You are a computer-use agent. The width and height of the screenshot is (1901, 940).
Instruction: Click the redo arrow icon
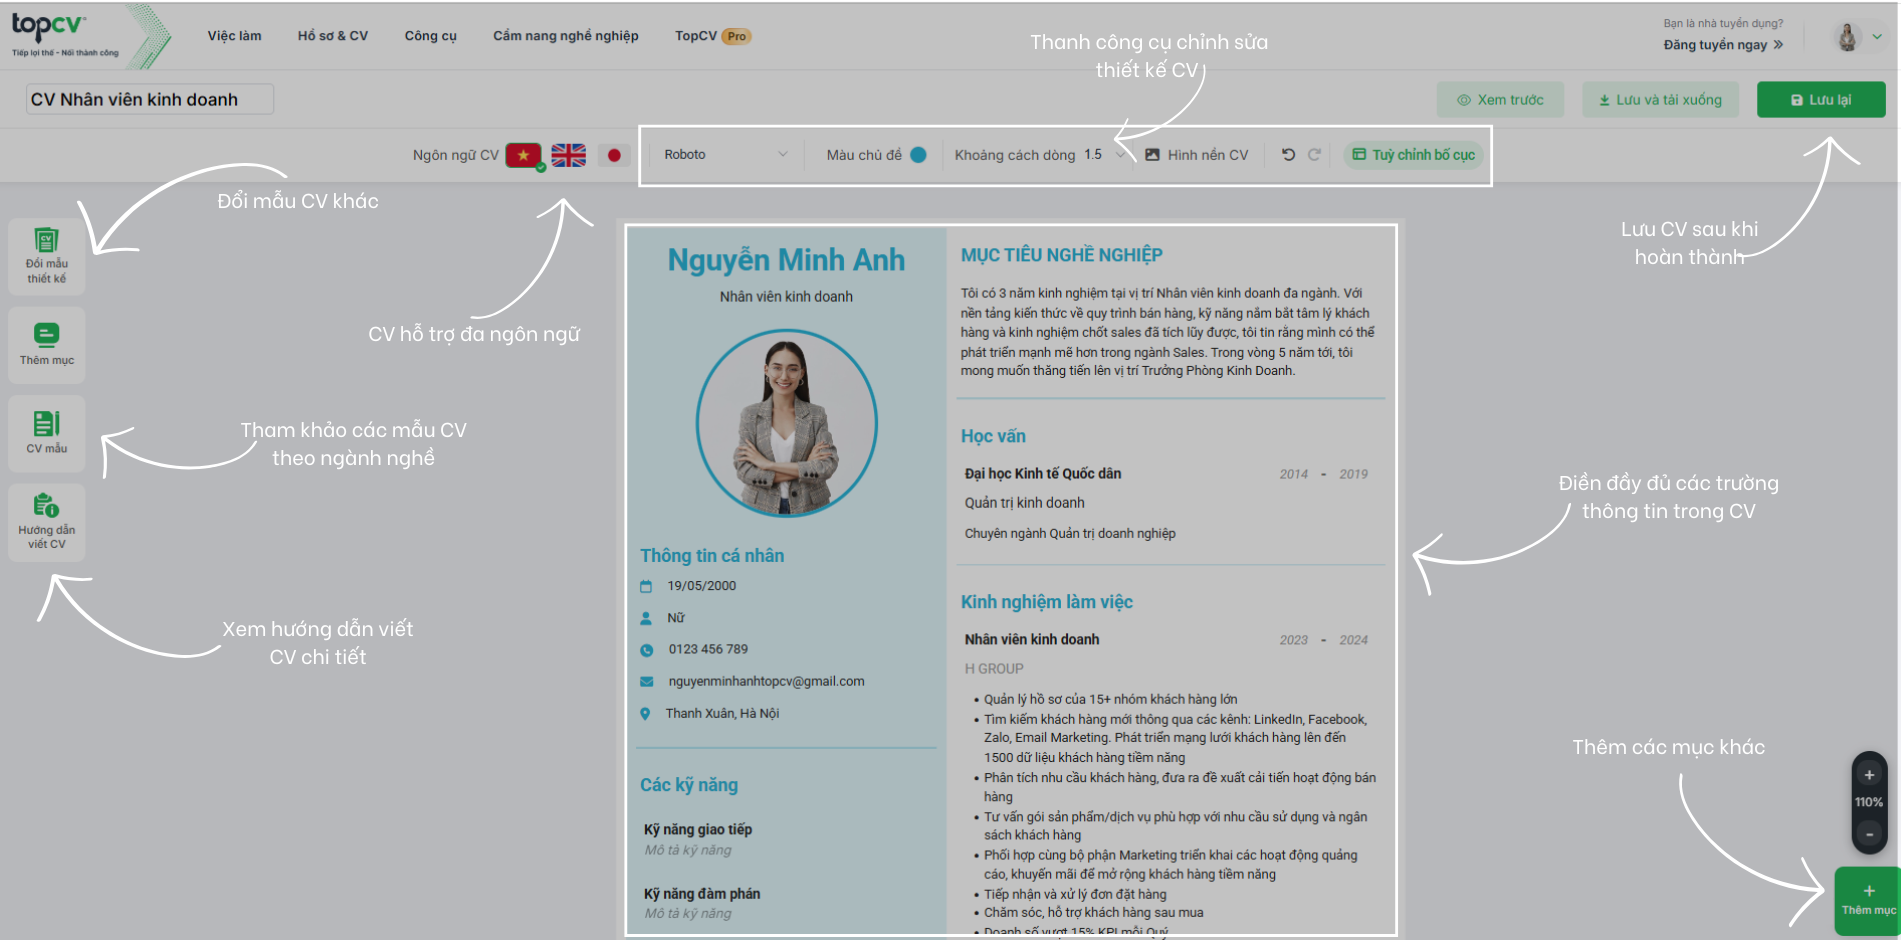1314,155
